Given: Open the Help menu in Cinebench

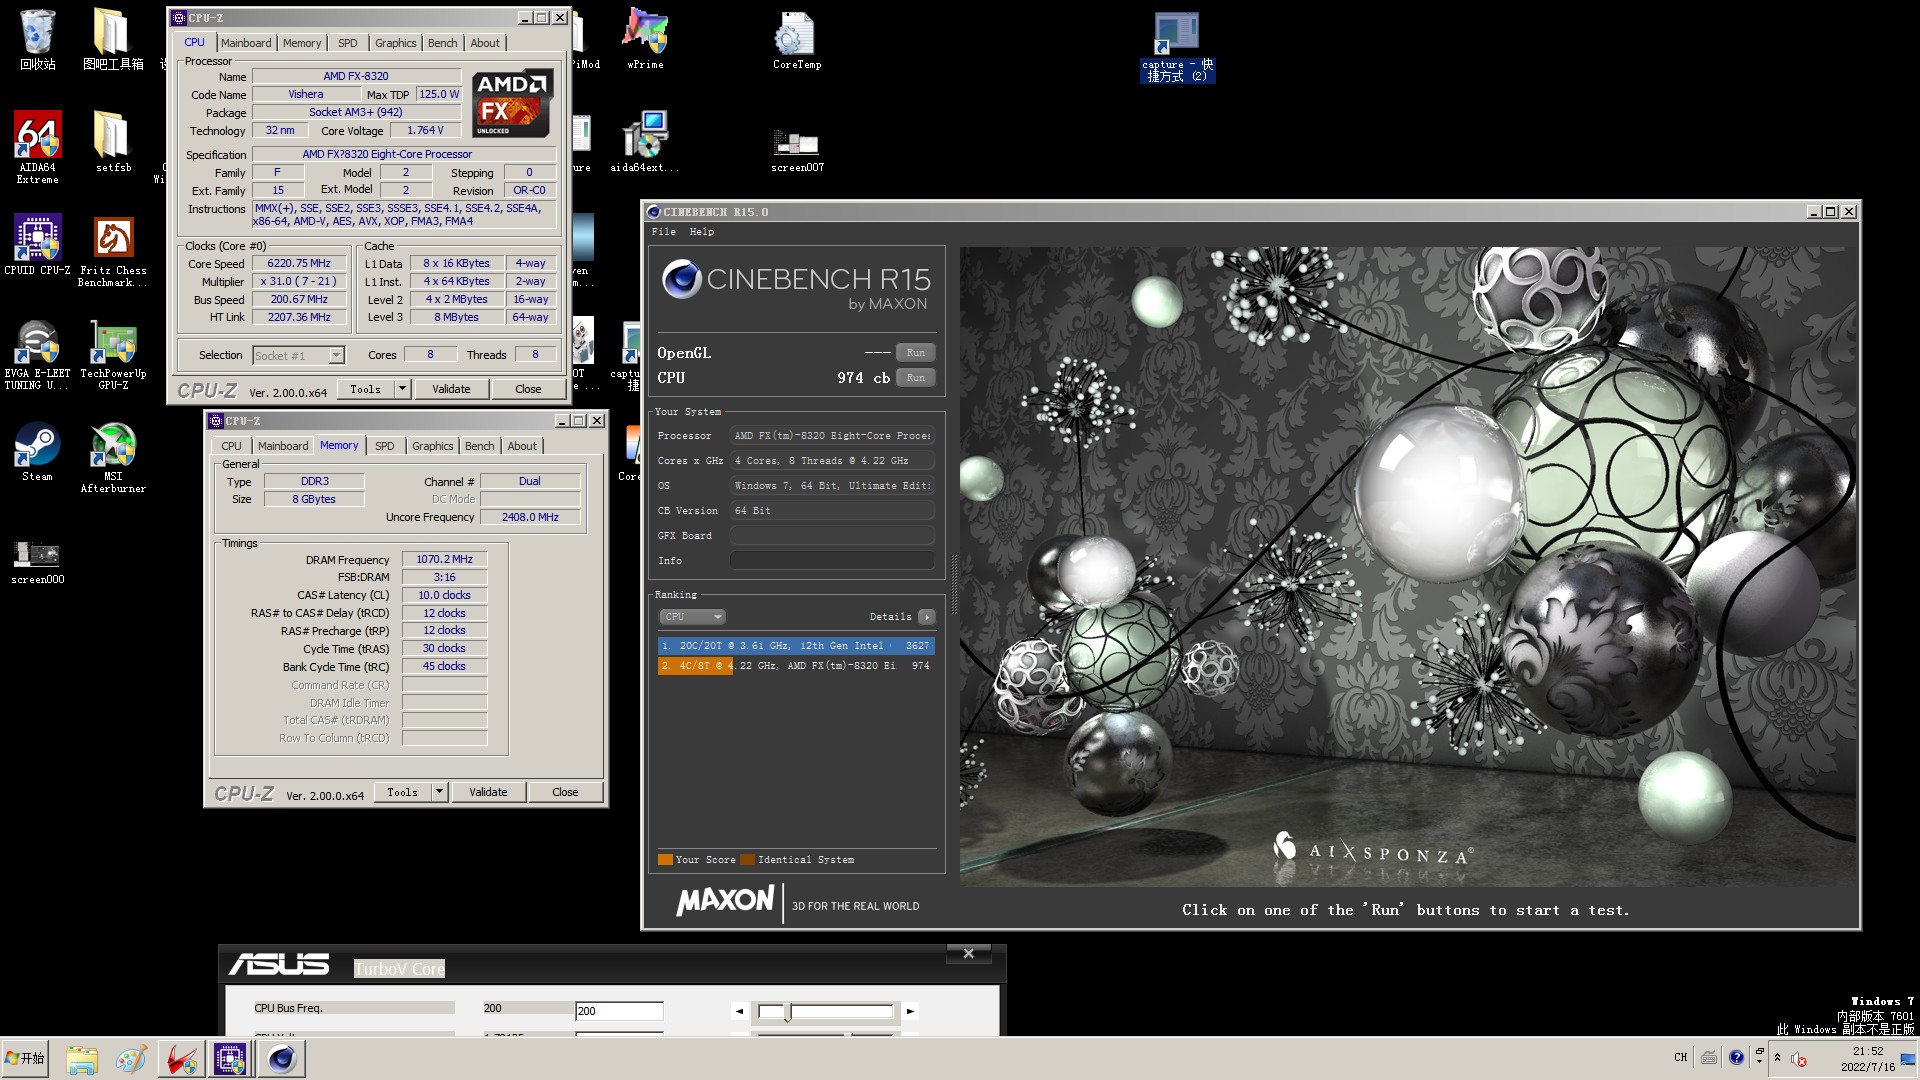Looking at the screenshot, I should (702, 232).
